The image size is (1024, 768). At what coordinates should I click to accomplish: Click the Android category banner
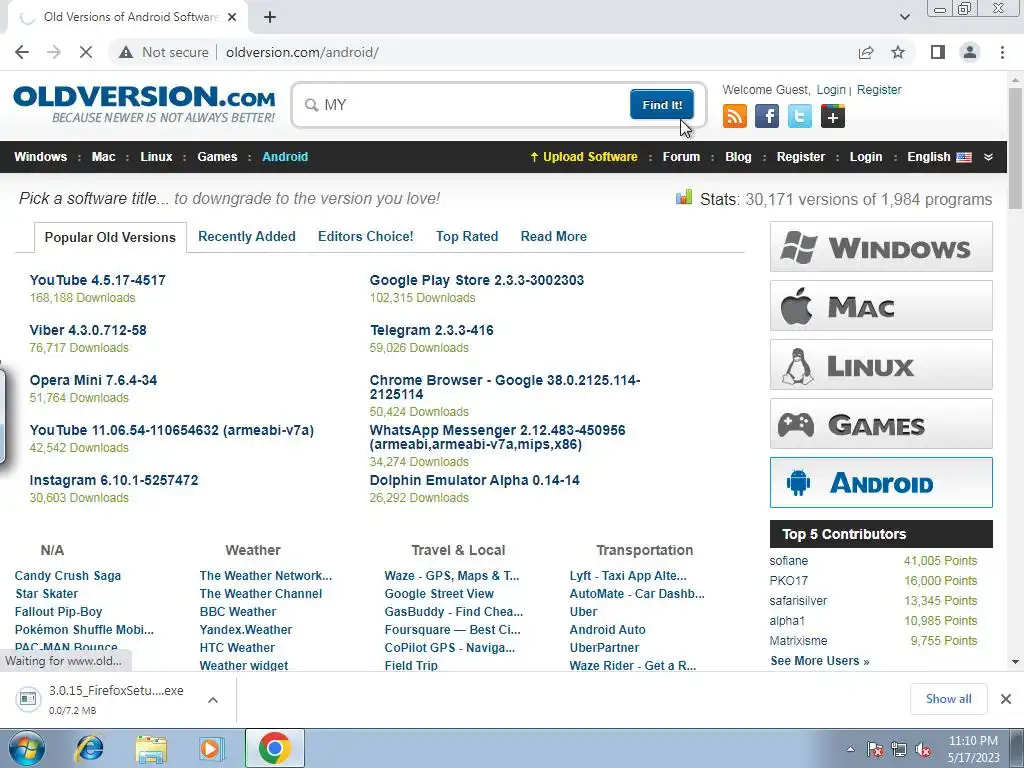point(881,483)
